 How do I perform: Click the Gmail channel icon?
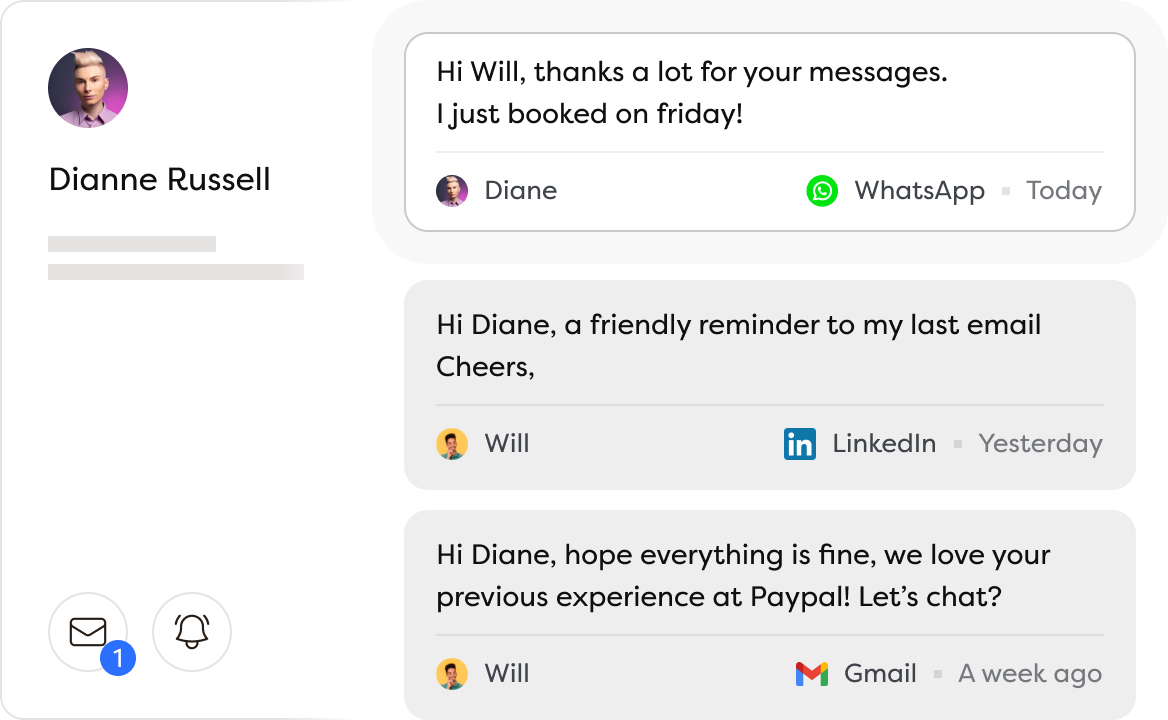[x=812, y=673]
